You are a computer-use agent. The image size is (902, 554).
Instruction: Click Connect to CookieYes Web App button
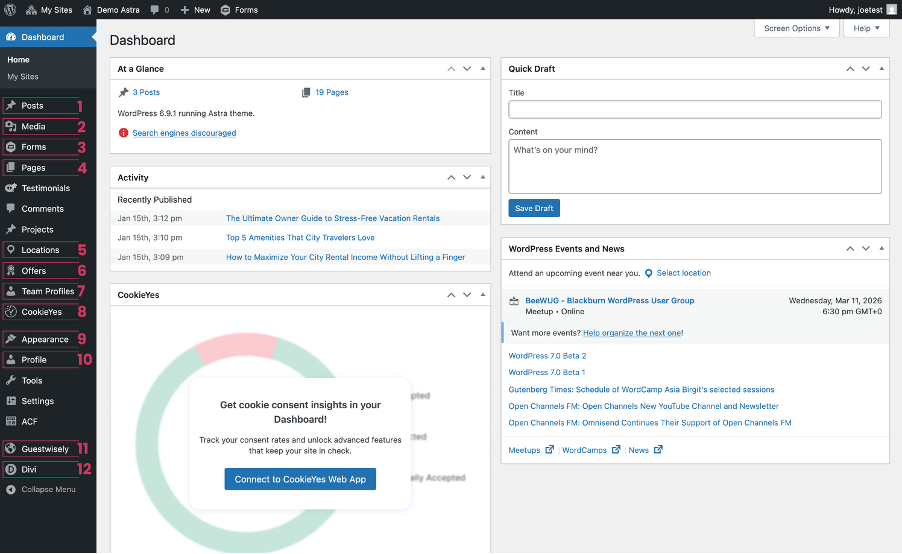[x=300, y=479]
